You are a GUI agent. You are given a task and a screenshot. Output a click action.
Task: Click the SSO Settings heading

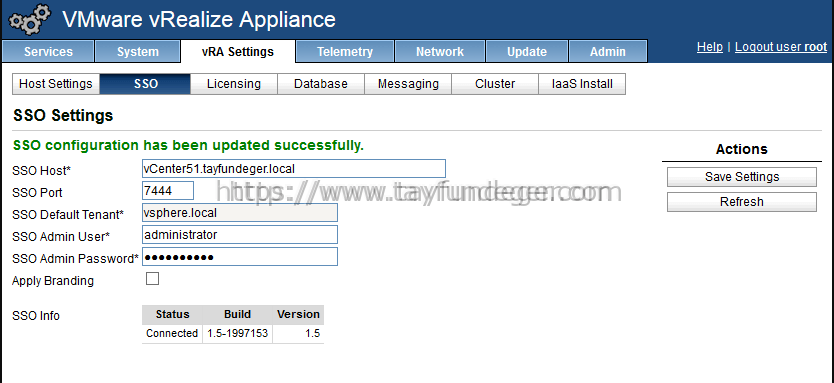tap(63, 115)
